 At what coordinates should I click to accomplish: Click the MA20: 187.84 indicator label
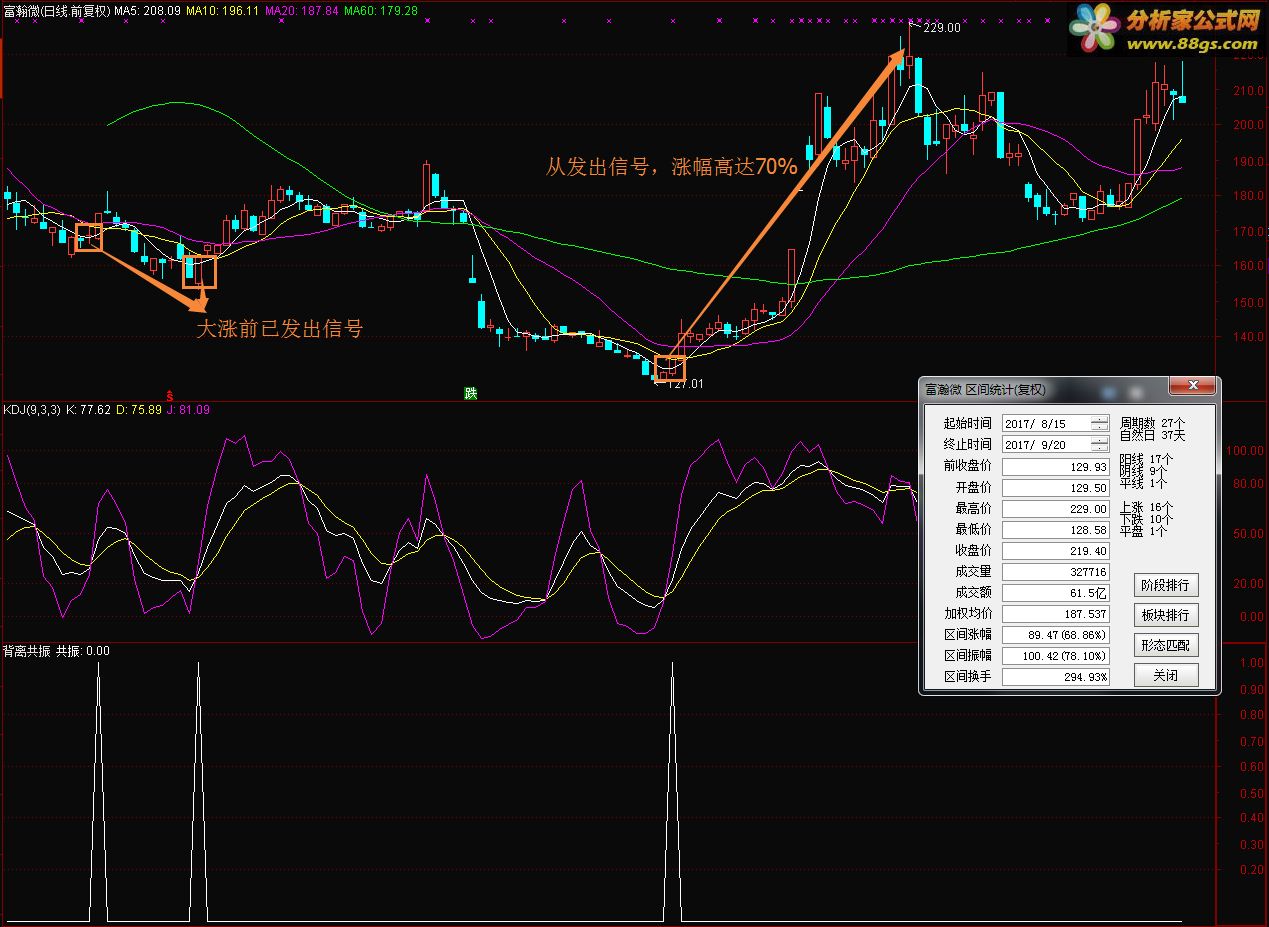pos(303,10)
